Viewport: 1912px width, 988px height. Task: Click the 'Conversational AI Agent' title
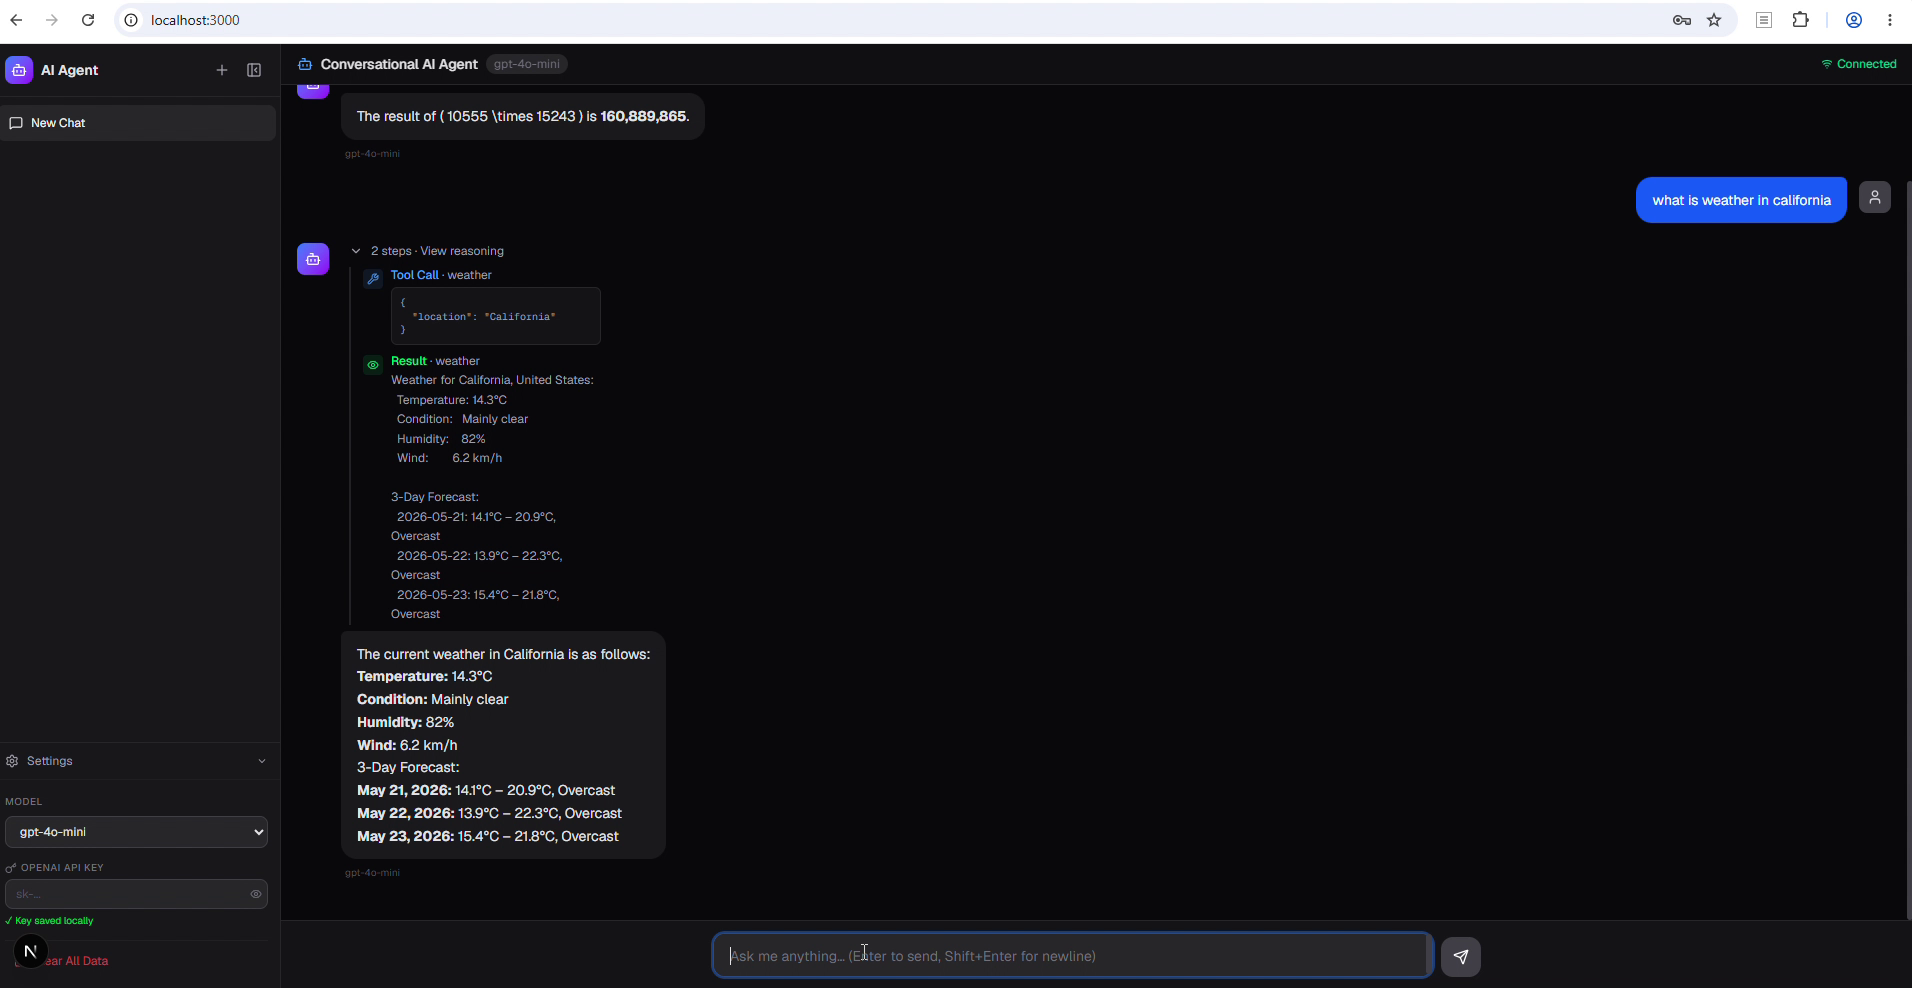coord(399,64)
